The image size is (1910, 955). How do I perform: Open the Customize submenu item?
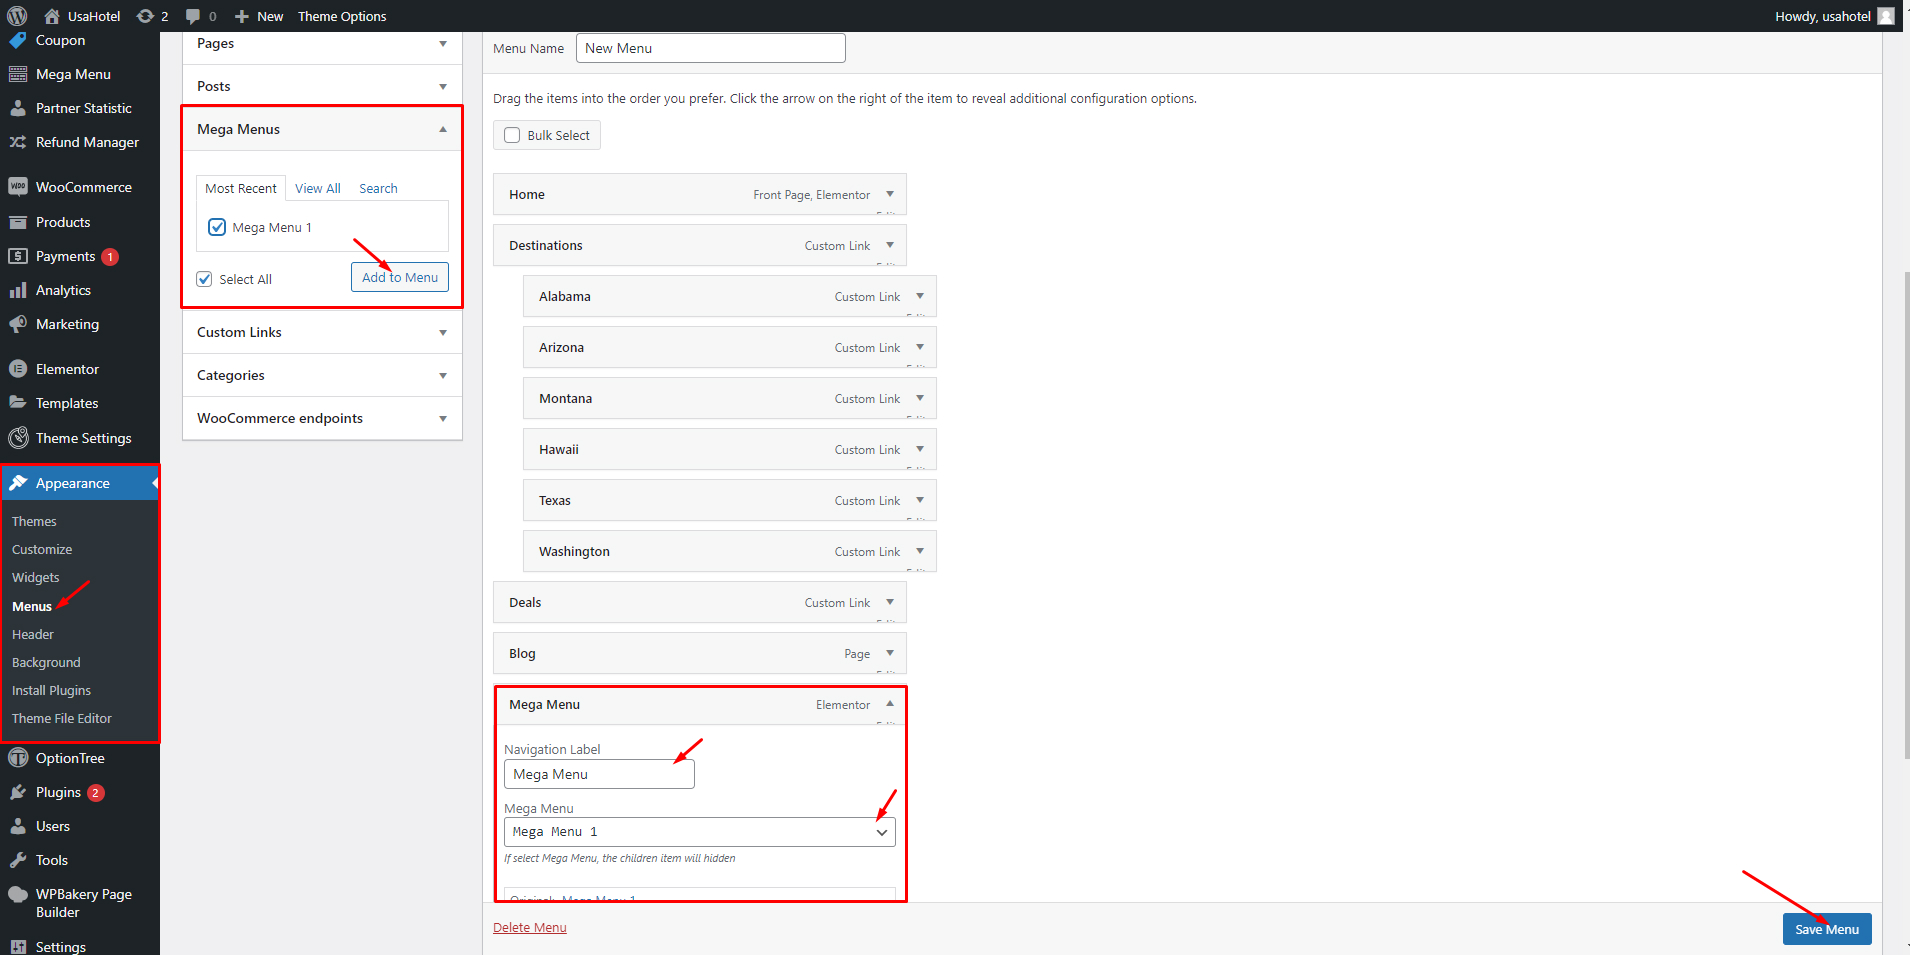pyautogui.click(x=42, y=550)
